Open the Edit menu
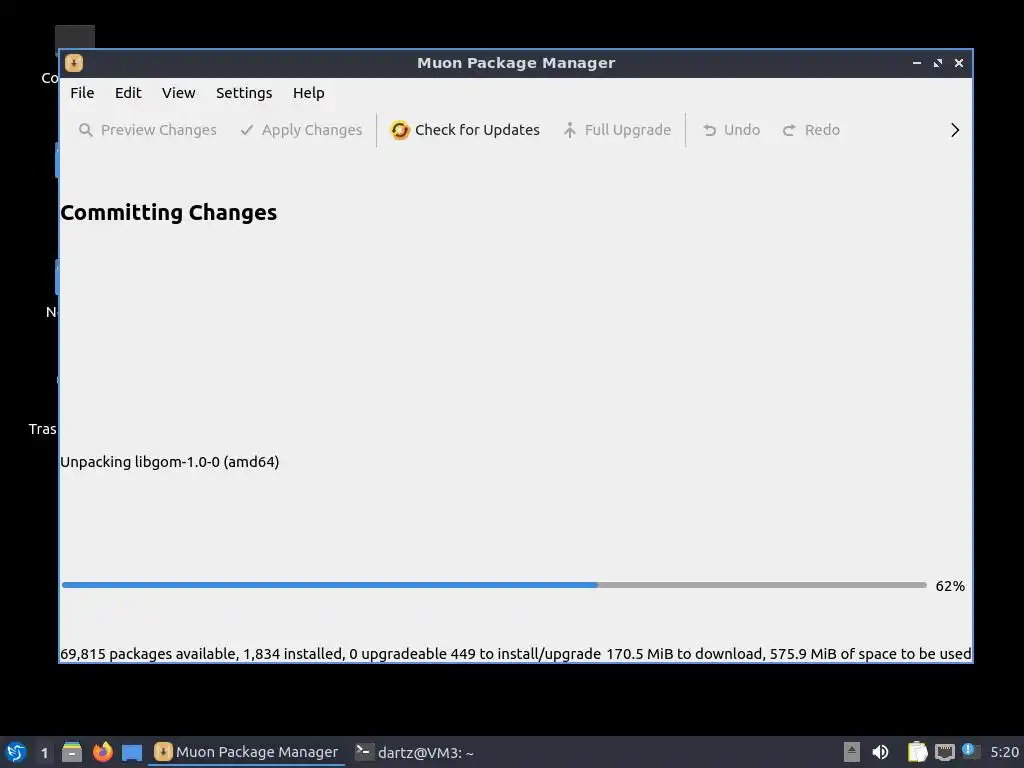1024x768 pixels. tap(128, 93)
